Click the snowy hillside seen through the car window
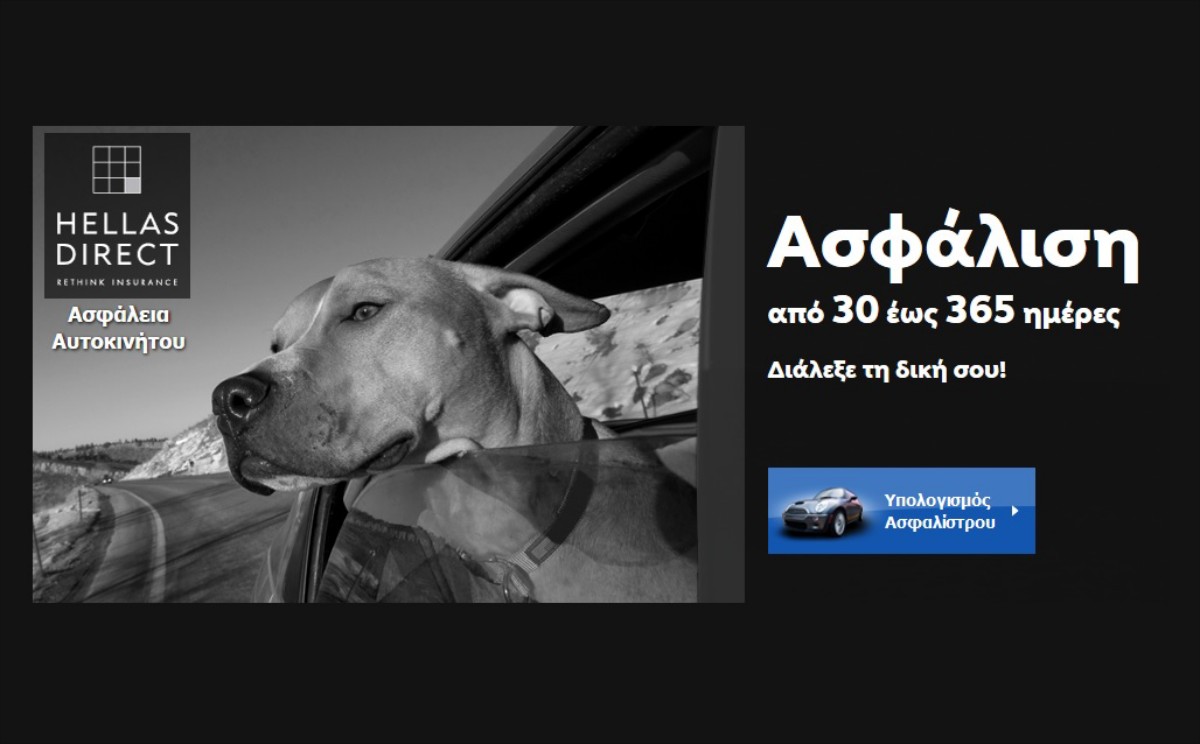Viewport: 1200px width, 744px height. [640, 350]
